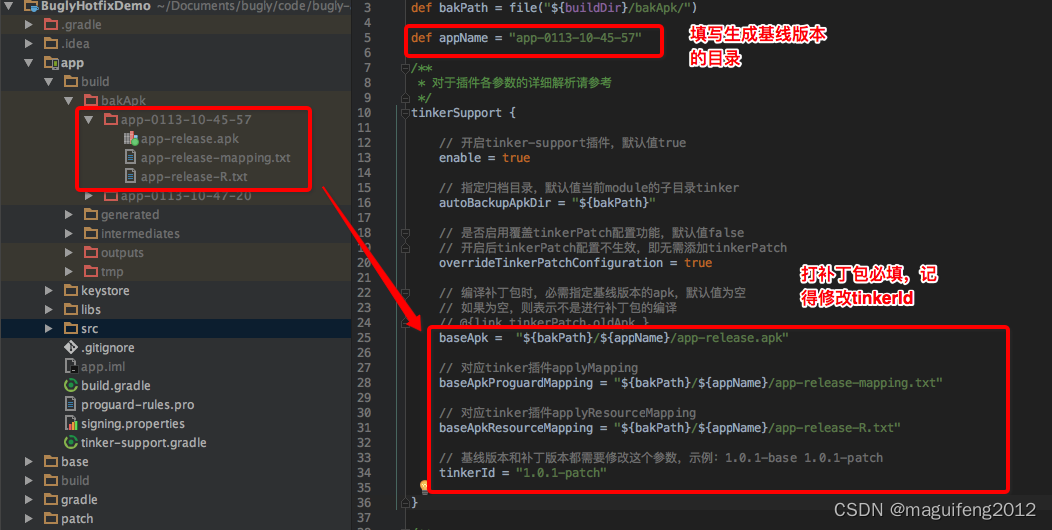Viewport: 1052px width, 530px height.
Task: Click the base module folder icon
Action: [x=51, y=462]
